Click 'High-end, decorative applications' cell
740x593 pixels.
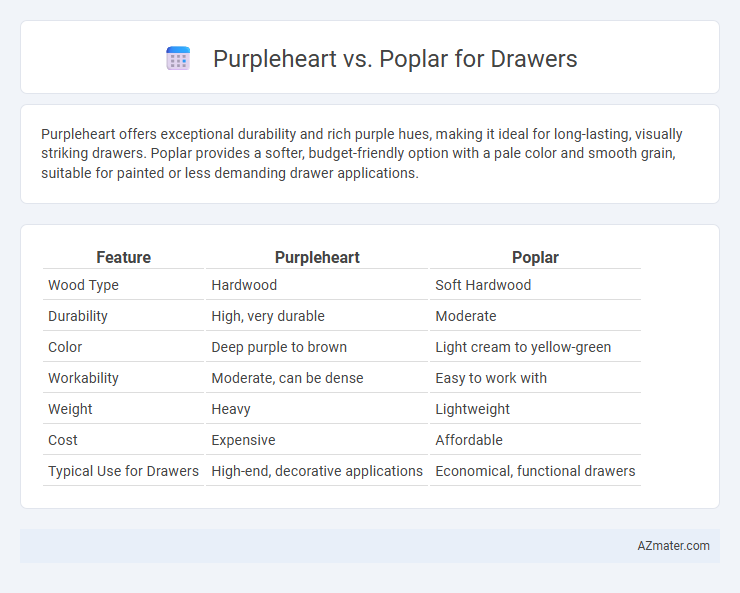coord(317,471)
